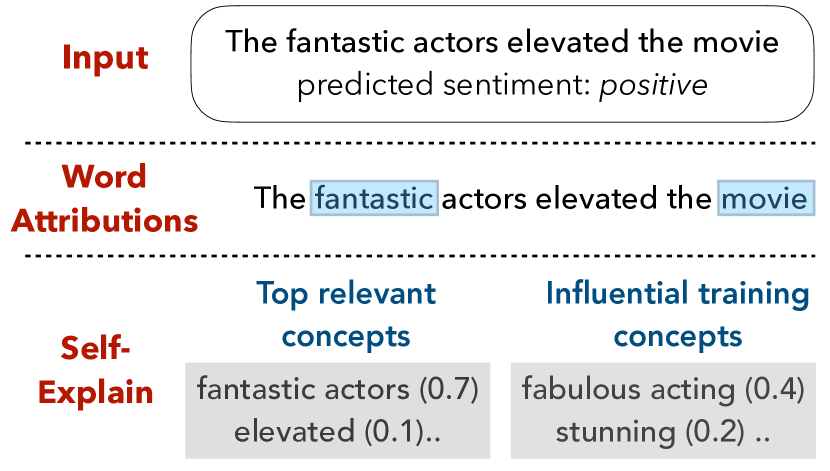This screenshot has height=471, width=830.
Task: Select the blue highlighted word "fantastic"
Action: click(375, 199)
